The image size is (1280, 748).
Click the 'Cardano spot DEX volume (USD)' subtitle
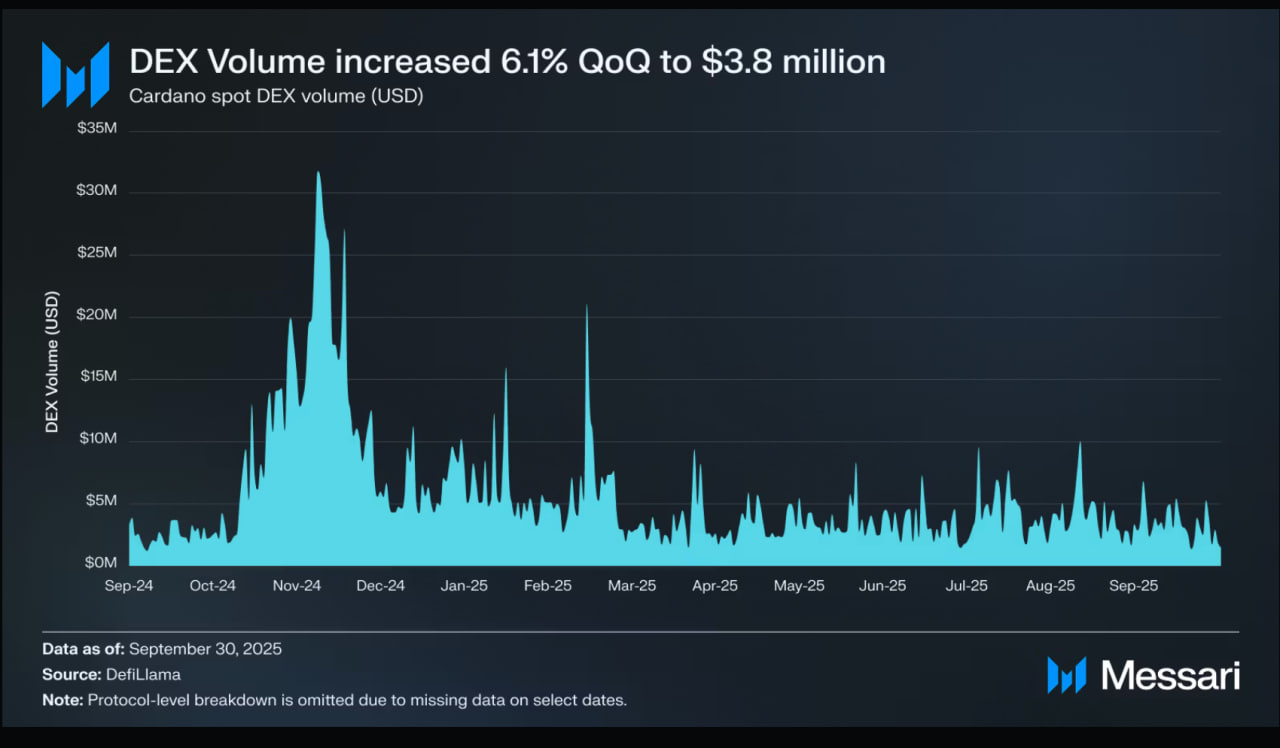[x=276, y=97]
